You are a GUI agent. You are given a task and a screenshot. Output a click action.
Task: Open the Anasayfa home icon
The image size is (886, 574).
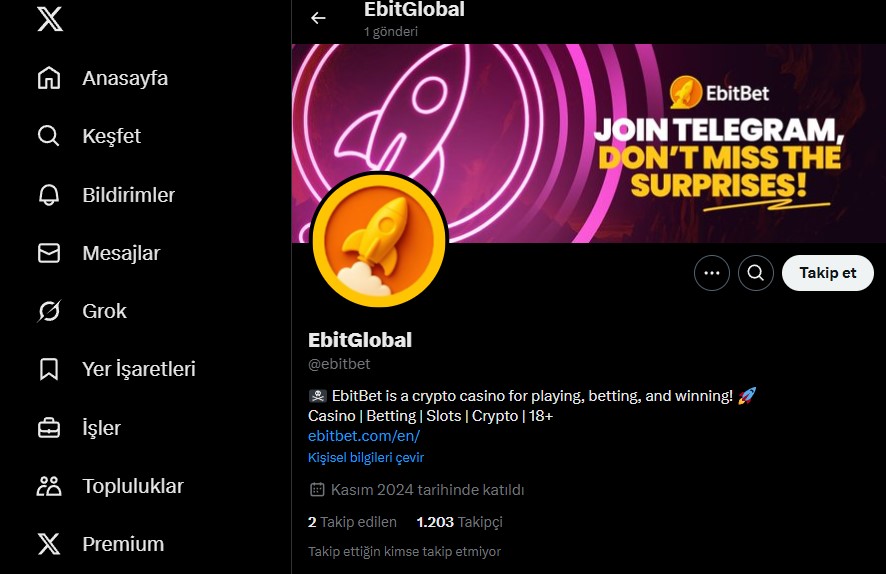click(x=49, y=78)
